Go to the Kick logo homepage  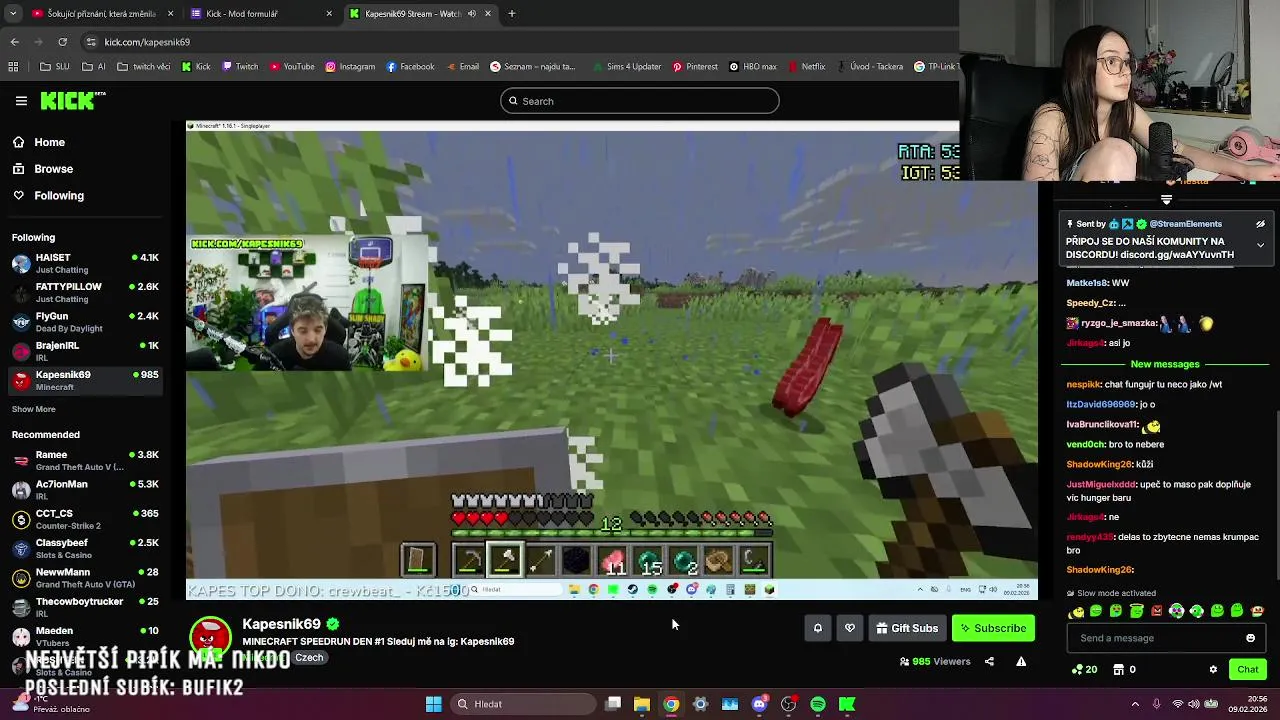[73, 100]
